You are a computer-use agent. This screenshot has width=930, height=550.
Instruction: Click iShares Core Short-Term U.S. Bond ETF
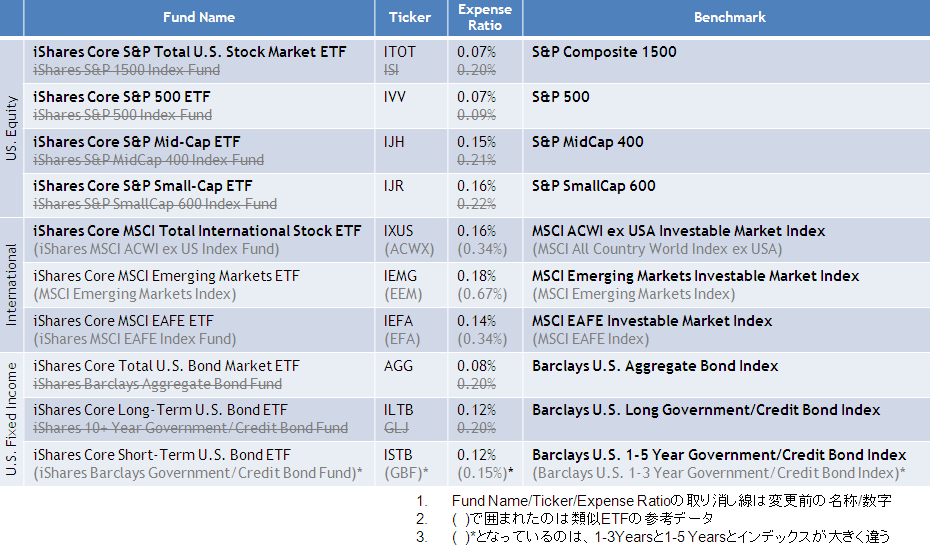161,455
